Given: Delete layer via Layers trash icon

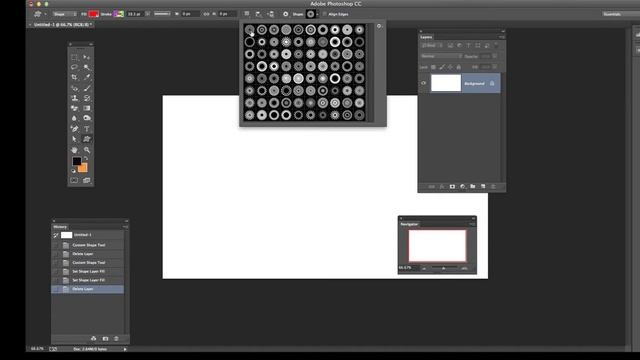Looking at the screenshot, I should (493, 187).
